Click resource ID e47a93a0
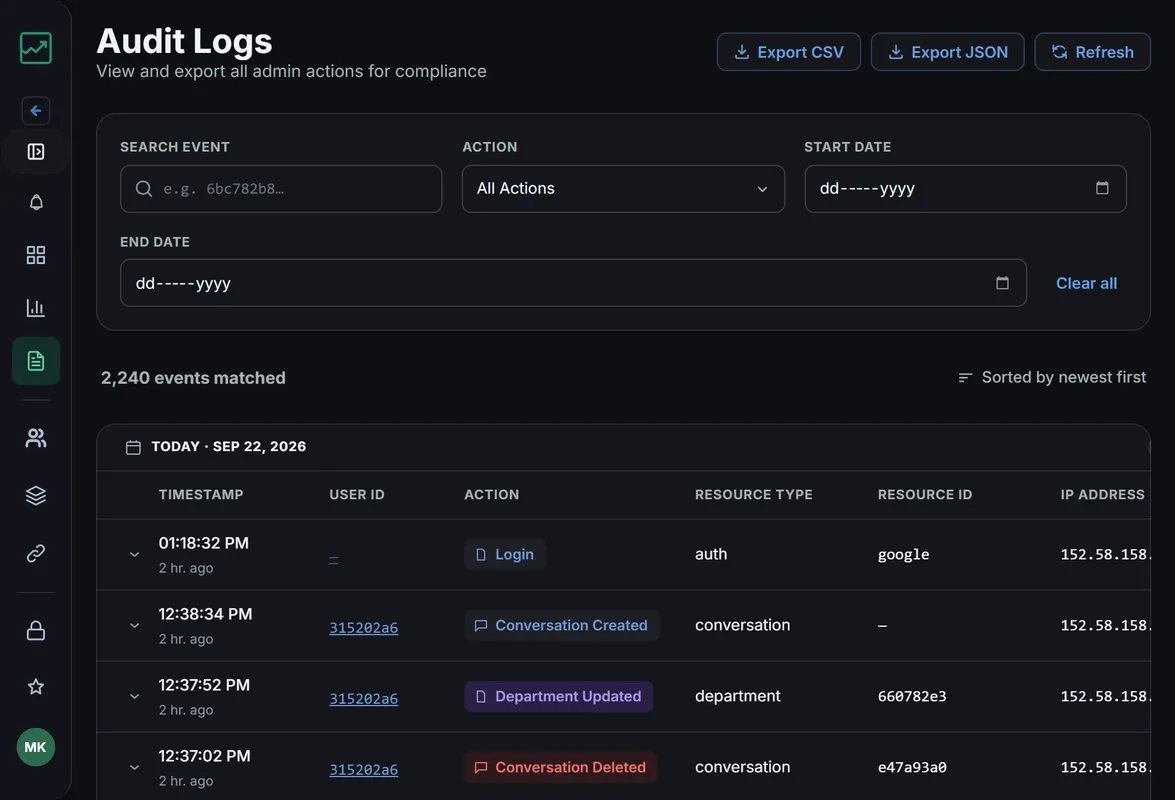Viewport: 1175px width, 800px height. [x=912, y=768]
